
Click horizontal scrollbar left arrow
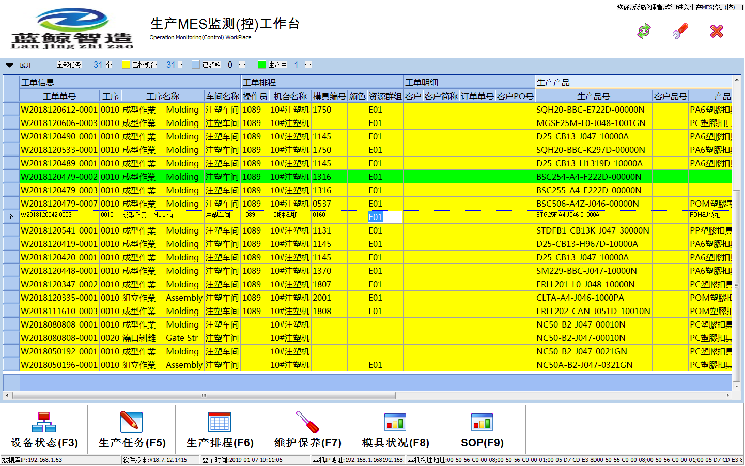pyautogui.click(x=7, y=395)
